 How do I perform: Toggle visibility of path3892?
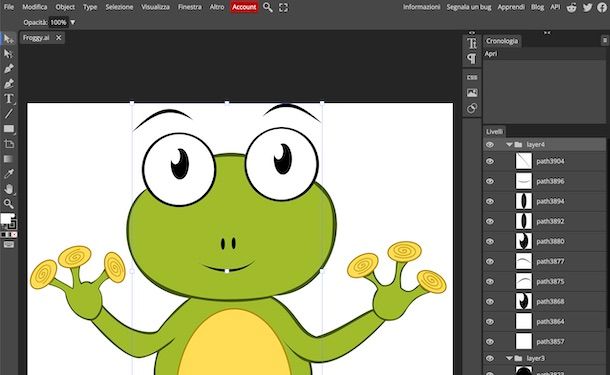pyautogui.click(x=490, y=221)
